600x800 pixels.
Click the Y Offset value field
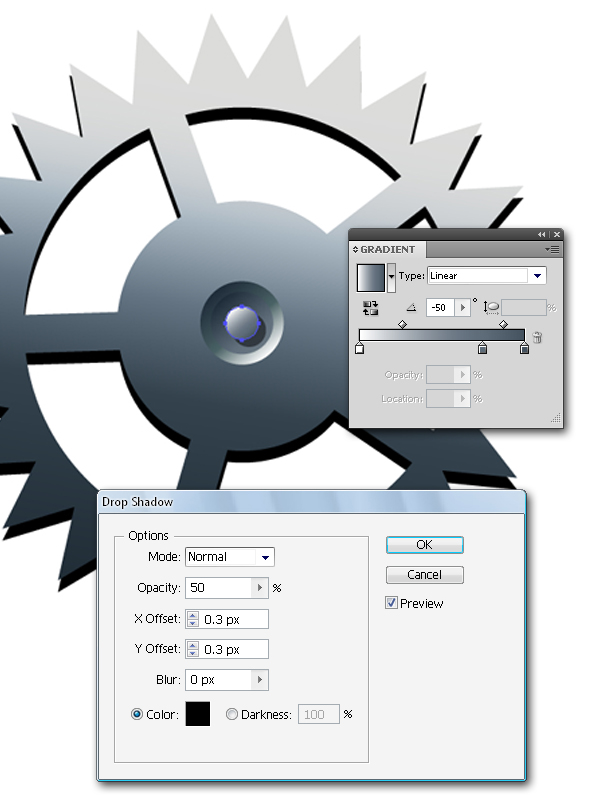tap(233, 649)
